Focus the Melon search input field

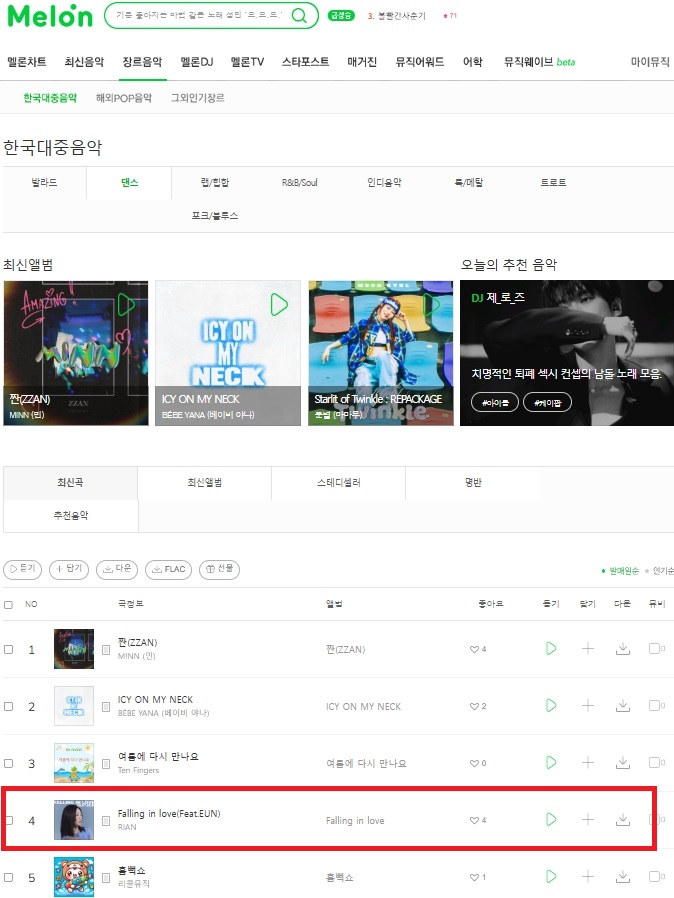[199, 15]
